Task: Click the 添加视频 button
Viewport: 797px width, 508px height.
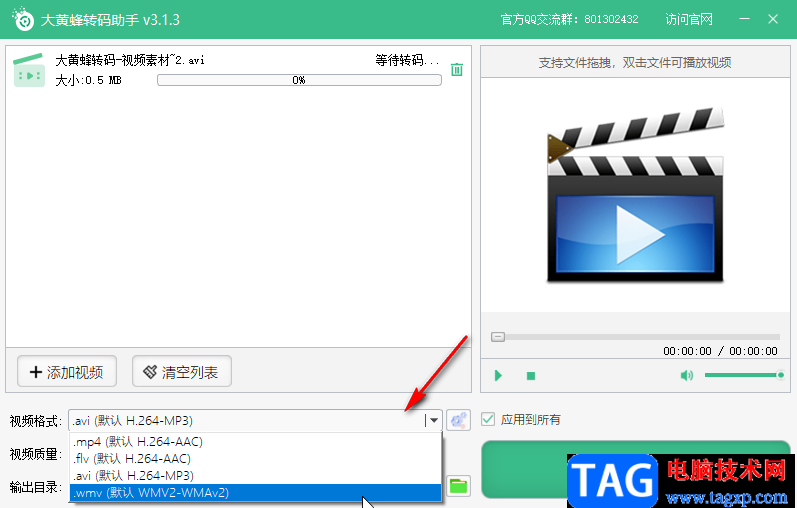Action: point(67,372)
